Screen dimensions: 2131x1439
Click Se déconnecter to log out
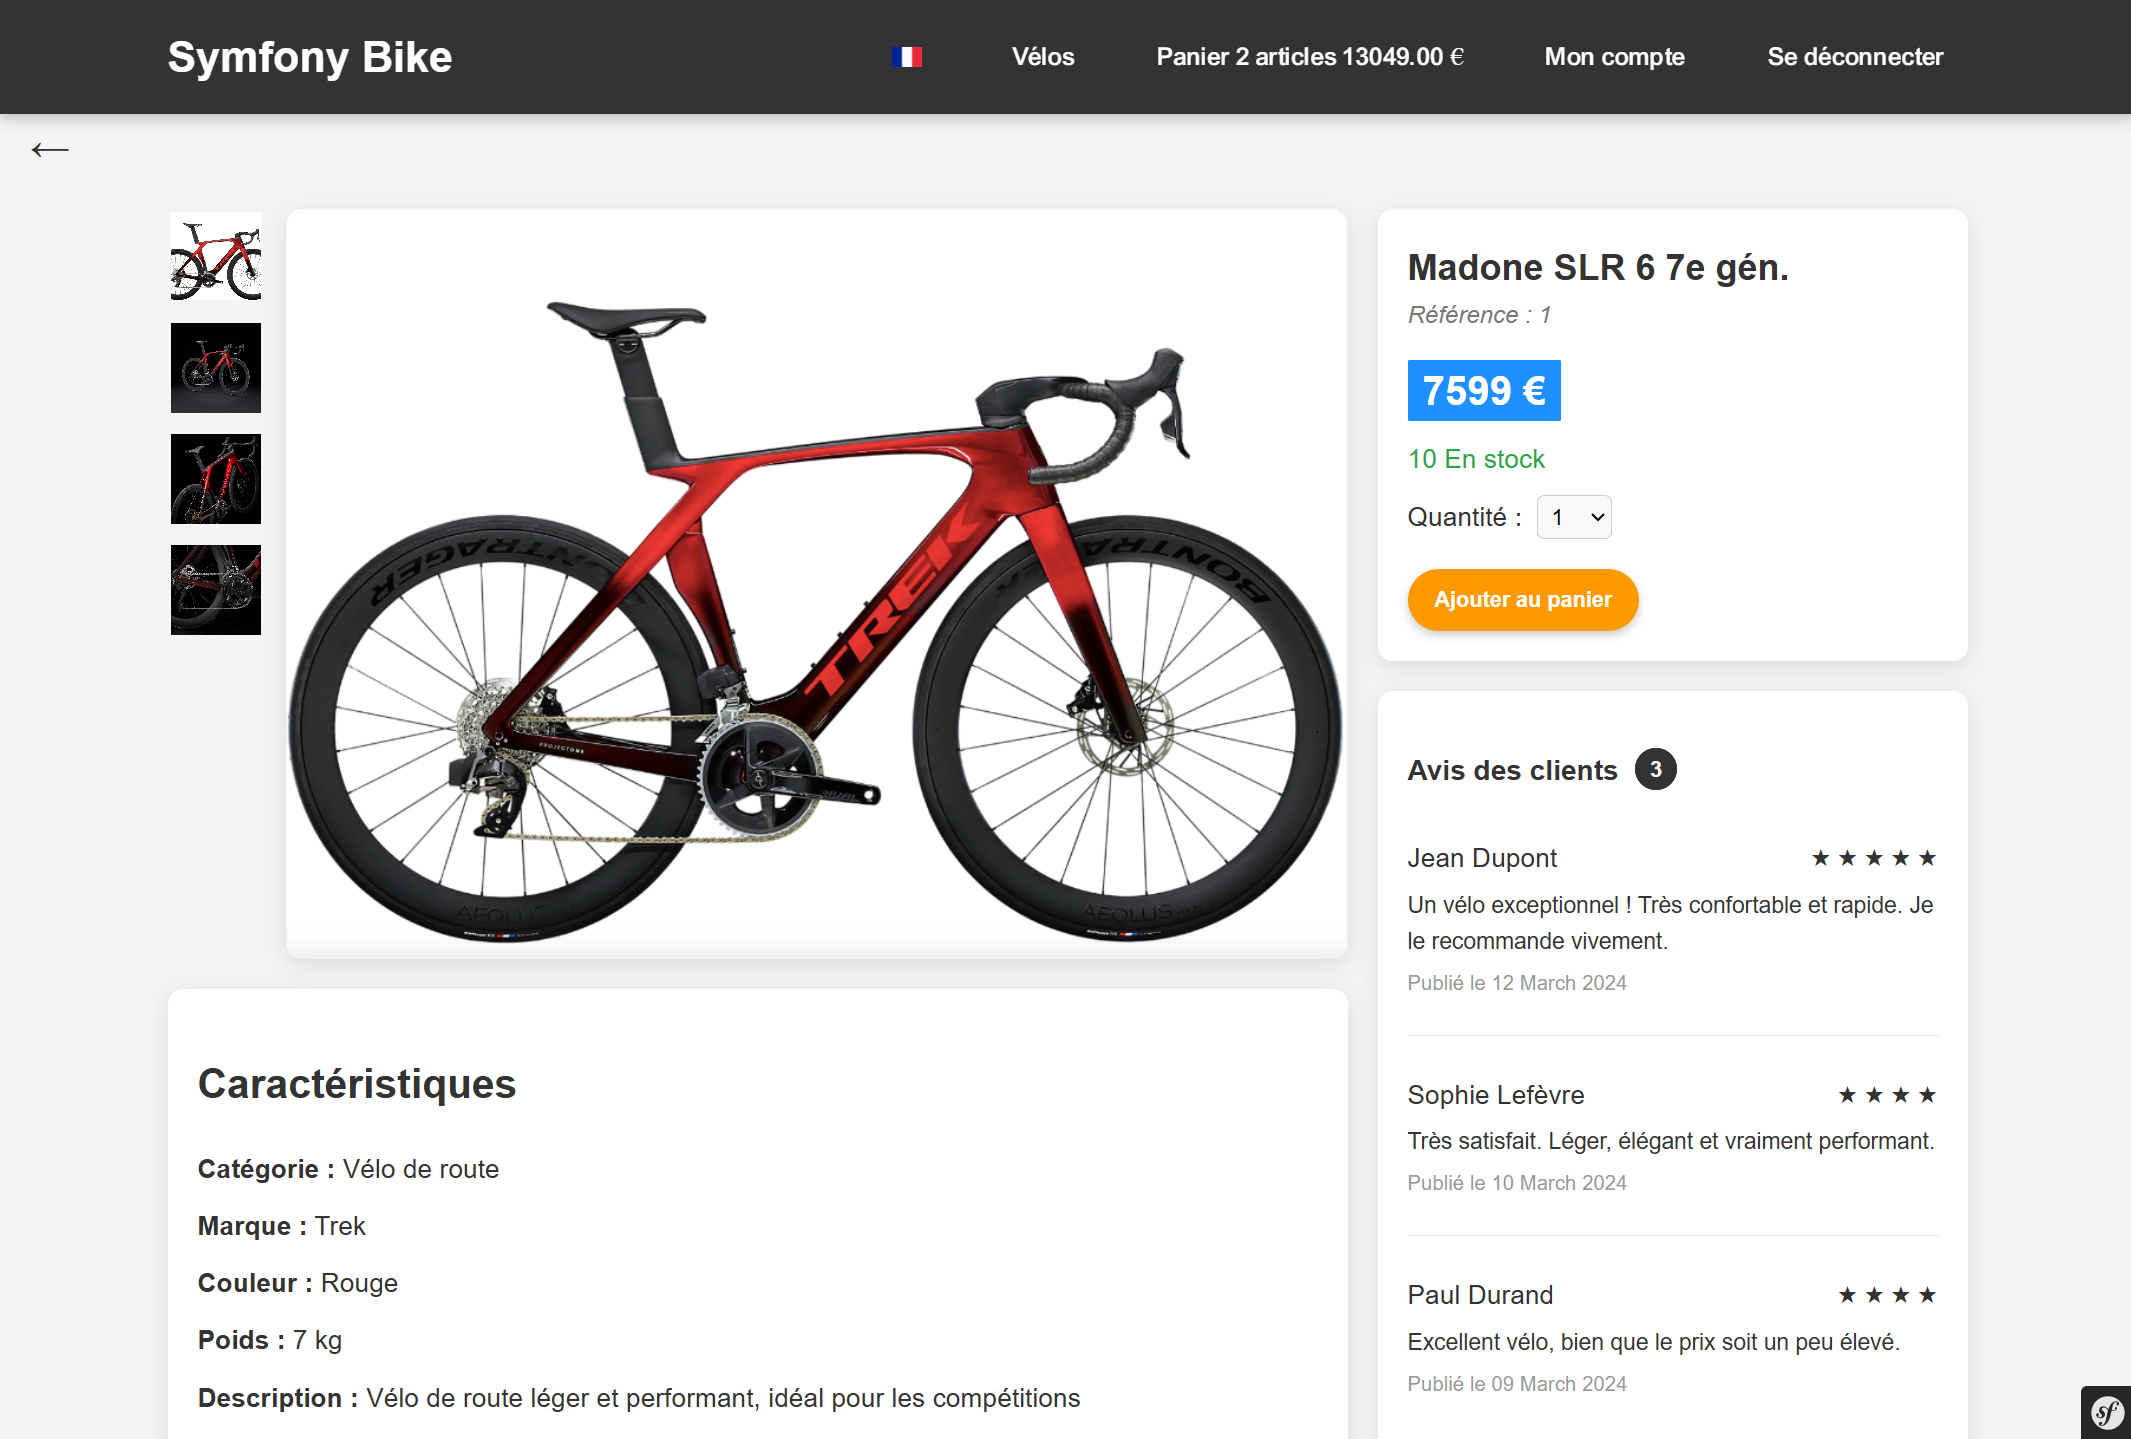coord(1855,57)
